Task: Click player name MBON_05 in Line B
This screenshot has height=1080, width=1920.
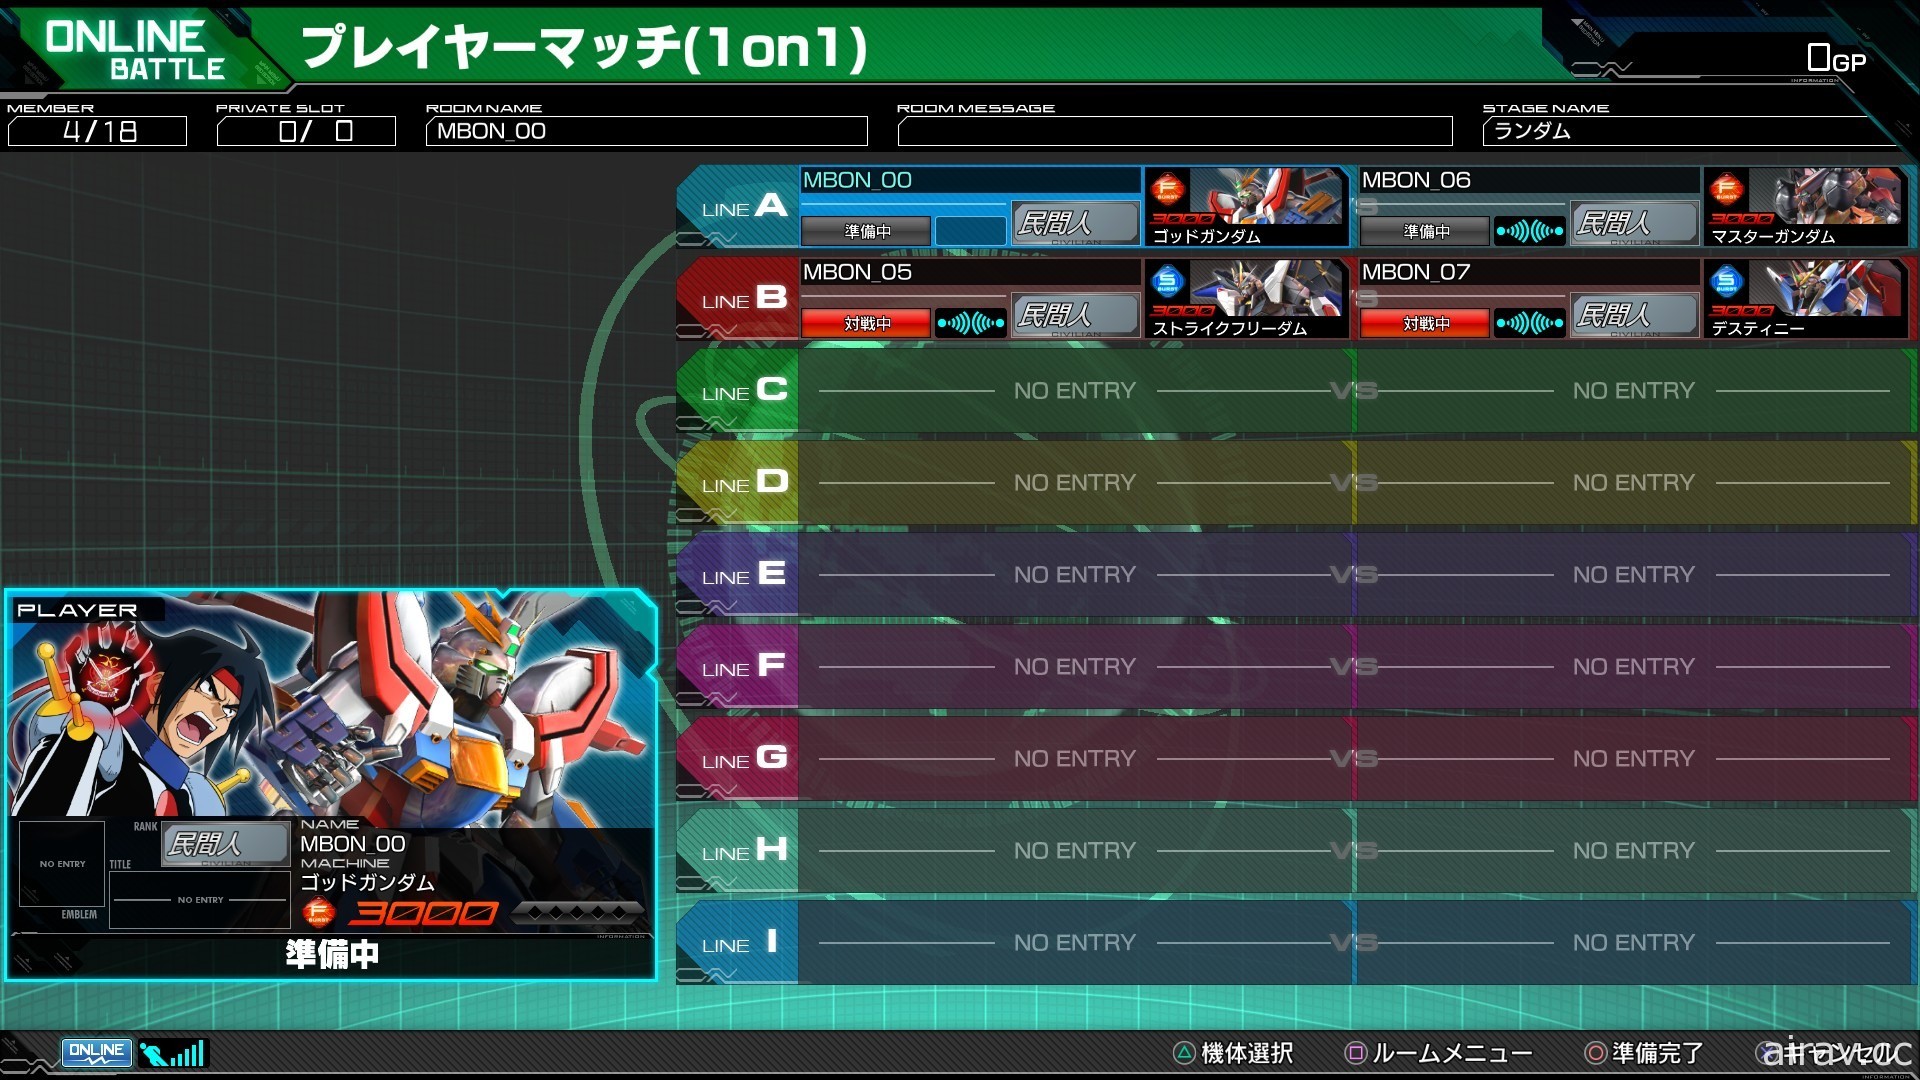Action: pos(858,272)
